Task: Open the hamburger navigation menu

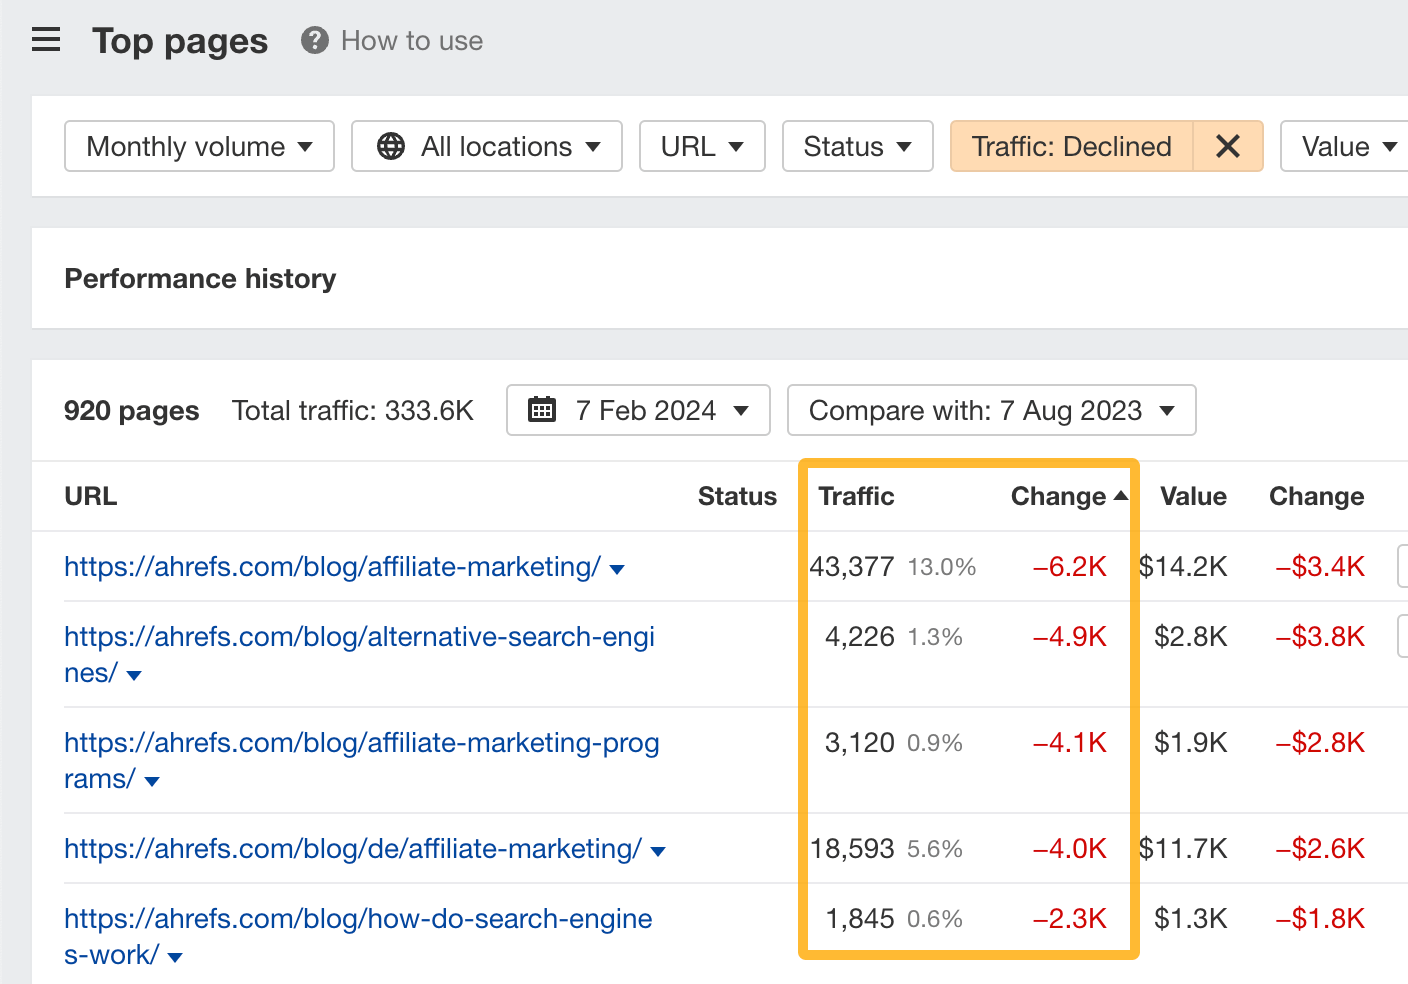Action: click(45, 40)
